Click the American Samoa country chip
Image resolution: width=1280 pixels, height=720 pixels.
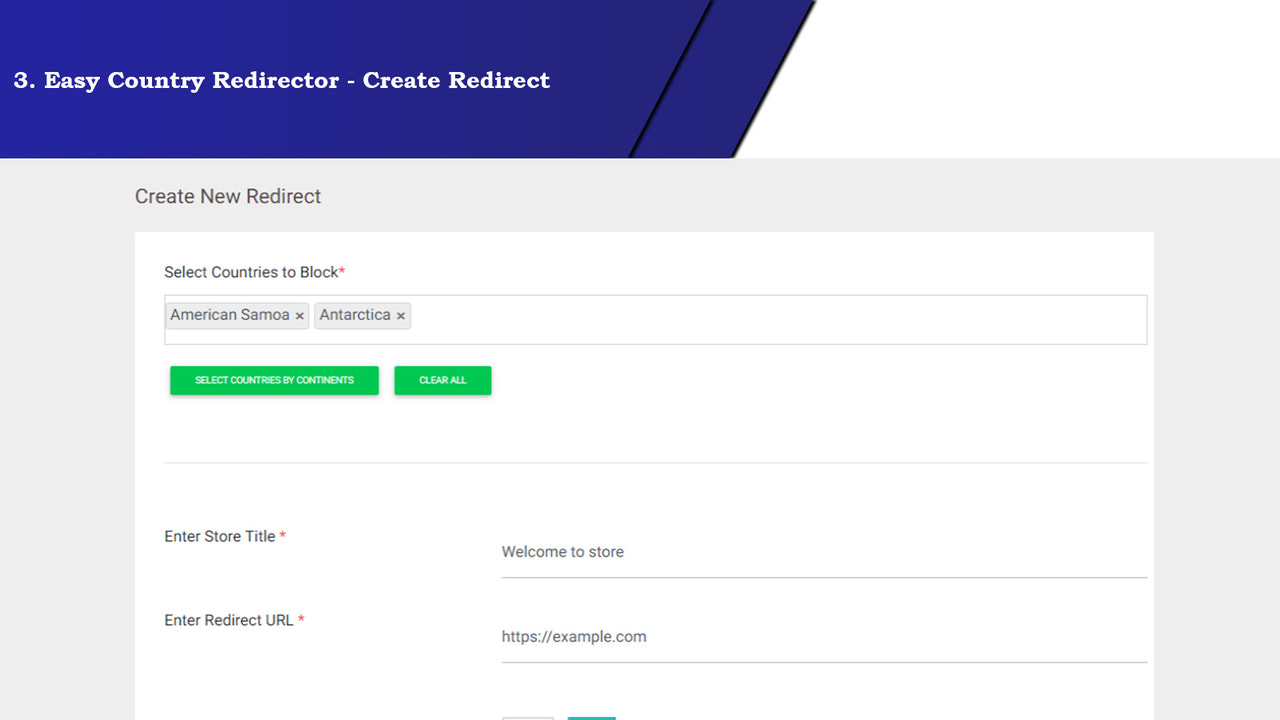[228, 315]
